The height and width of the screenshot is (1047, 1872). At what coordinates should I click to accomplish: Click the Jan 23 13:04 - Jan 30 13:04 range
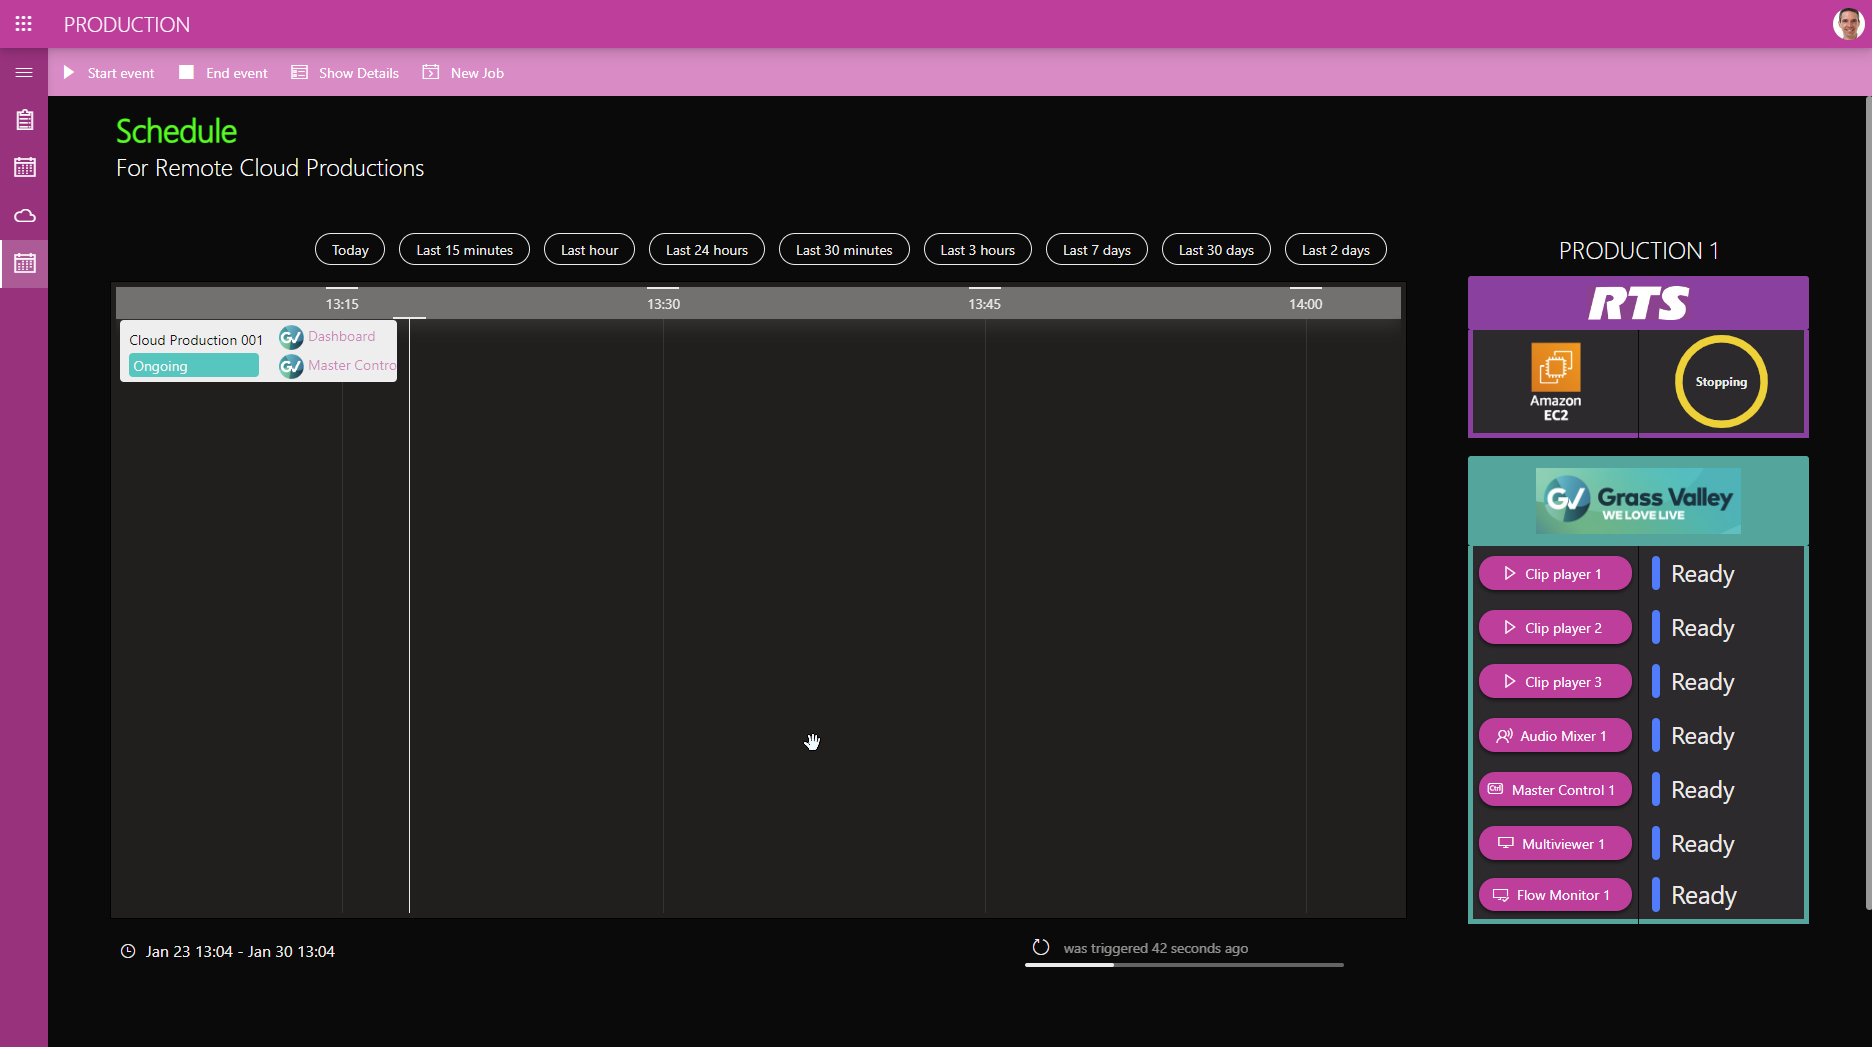[x=240, y=951]
